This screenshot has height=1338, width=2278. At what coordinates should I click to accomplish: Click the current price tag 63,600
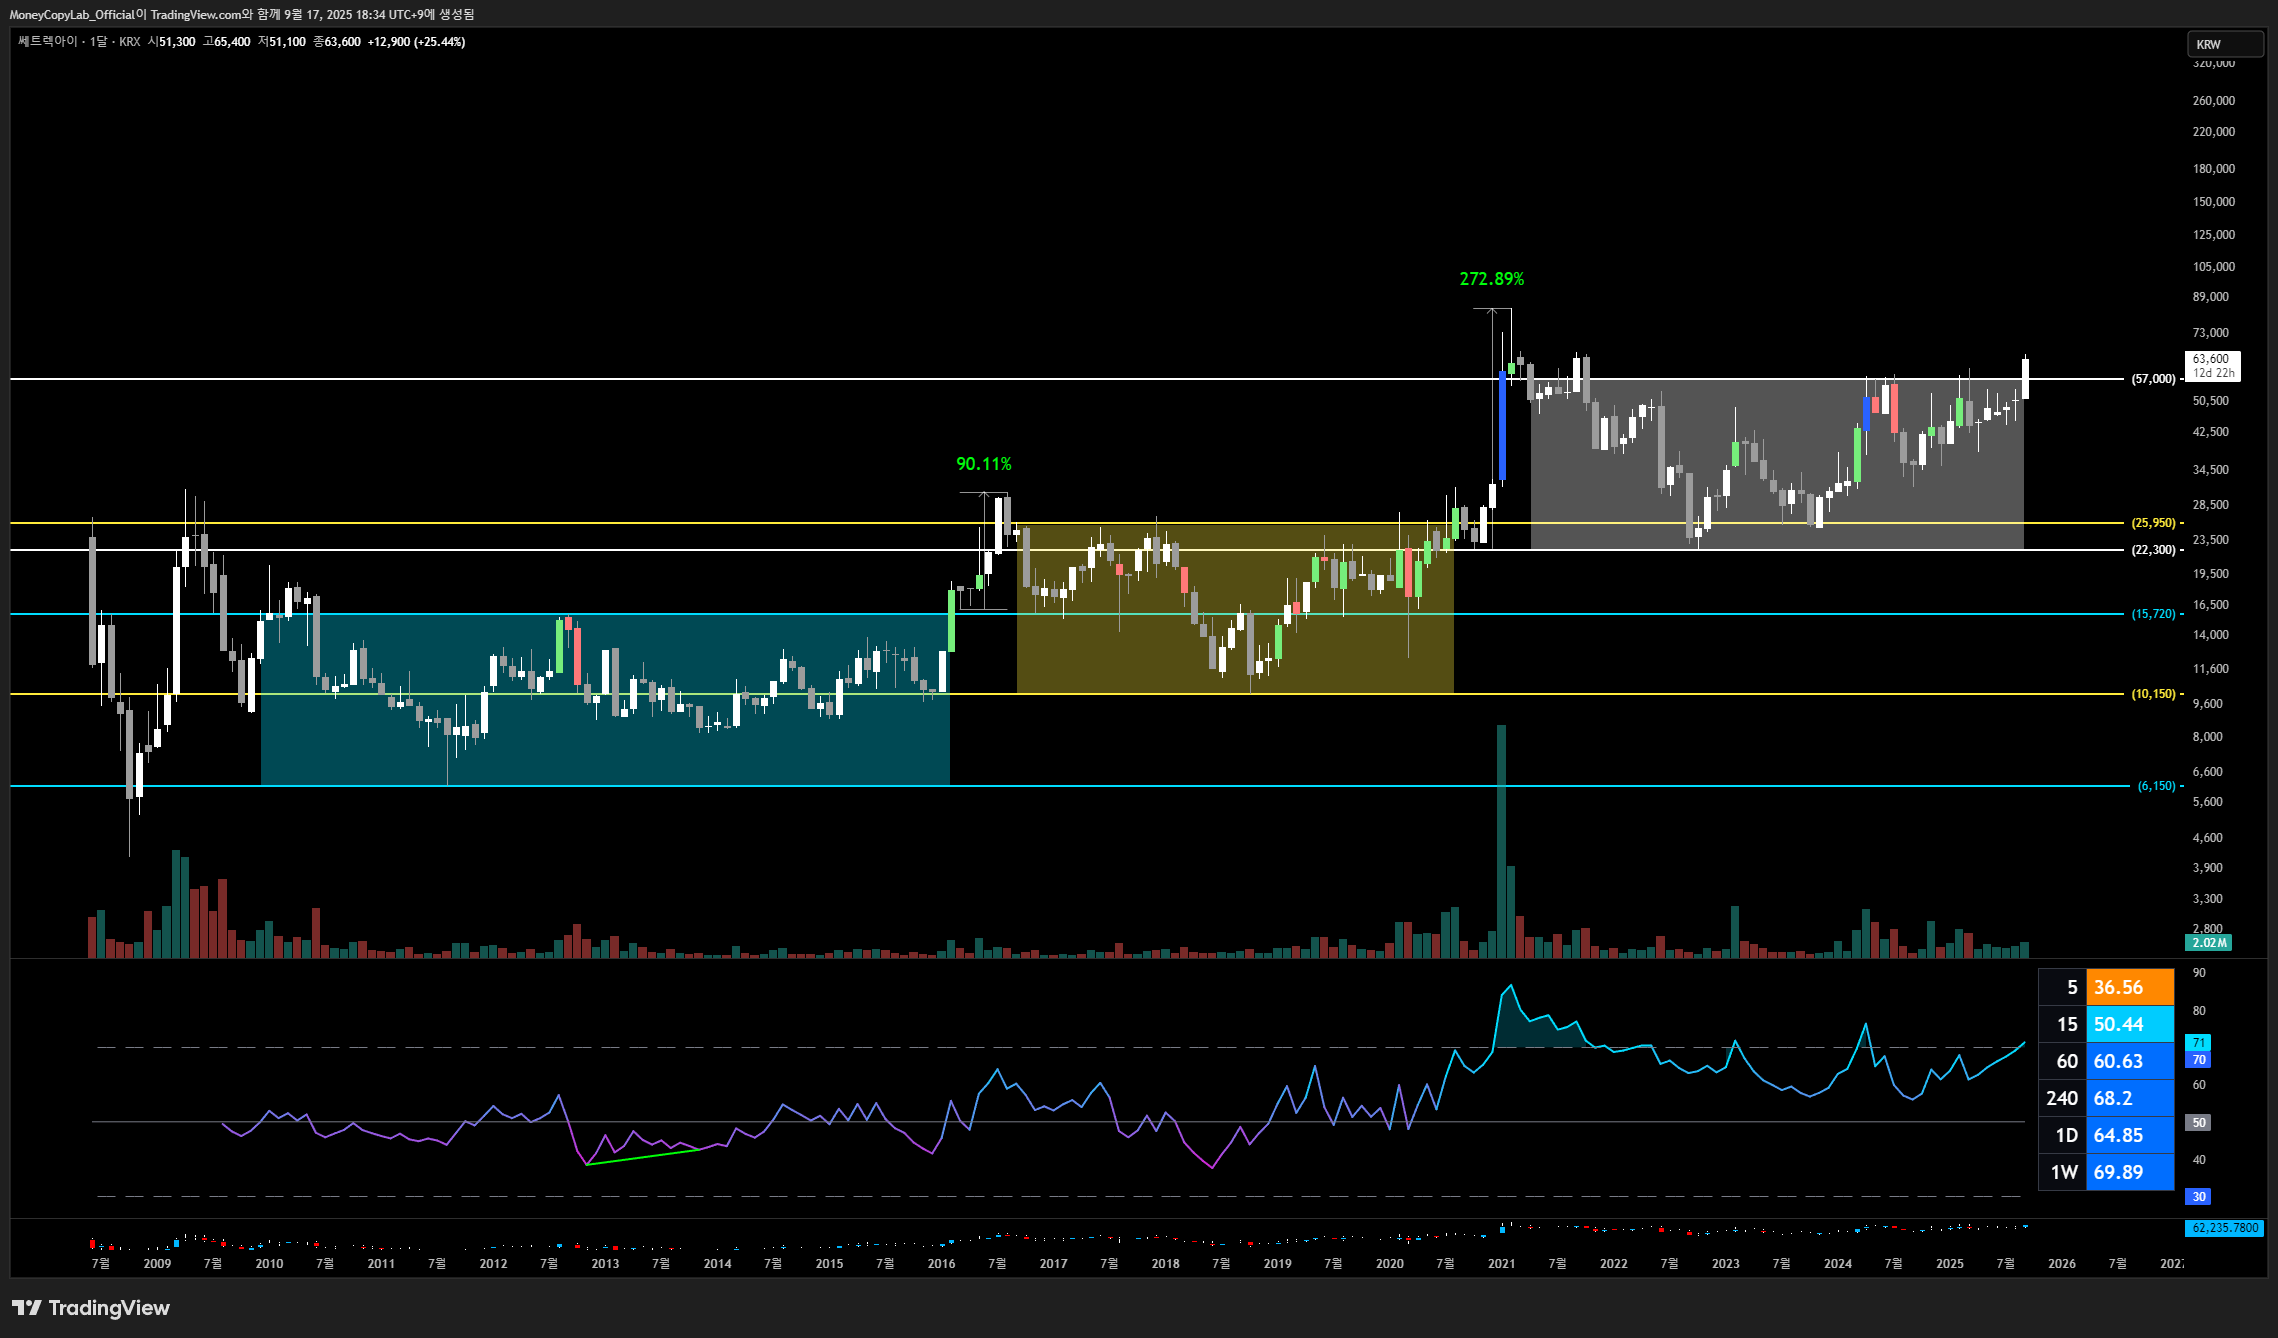coord(2213,366)
